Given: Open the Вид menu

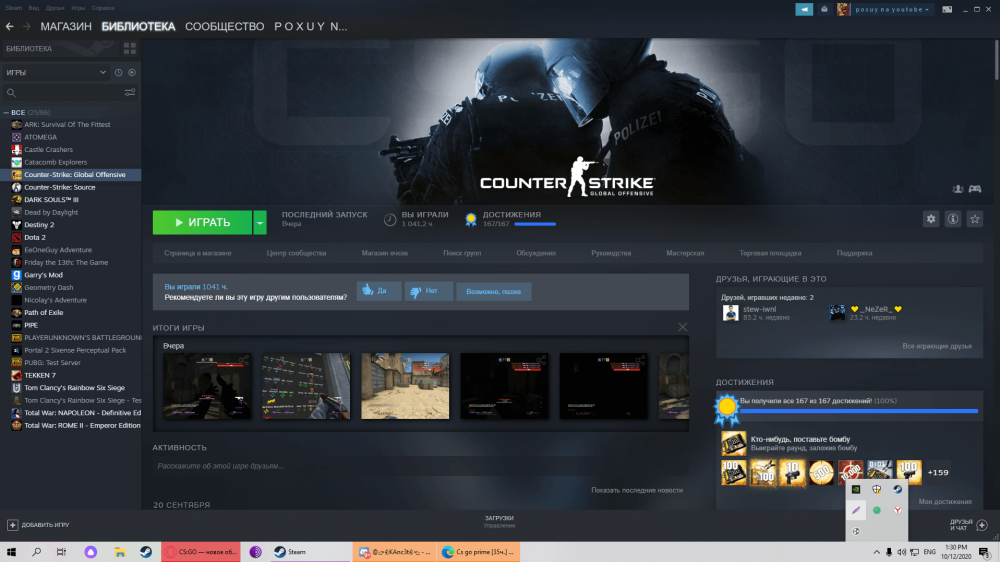Looking at the screenshot, I should (x=34, y=8).
